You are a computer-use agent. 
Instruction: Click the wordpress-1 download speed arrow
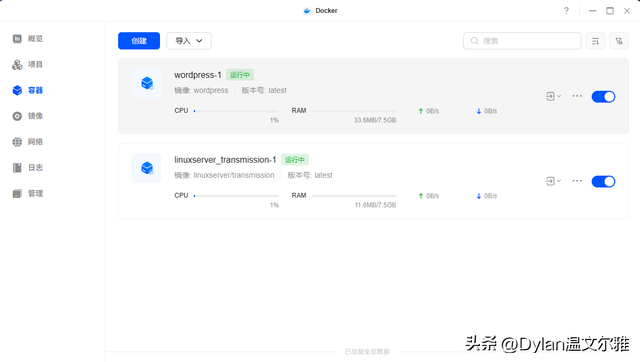[x=479, y=111]
